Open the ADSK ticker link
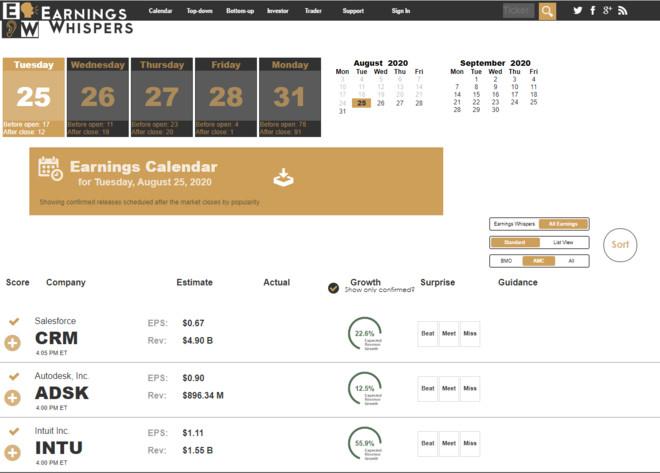Viewport: 660px width, 473px height. click(x=62, y=393)
